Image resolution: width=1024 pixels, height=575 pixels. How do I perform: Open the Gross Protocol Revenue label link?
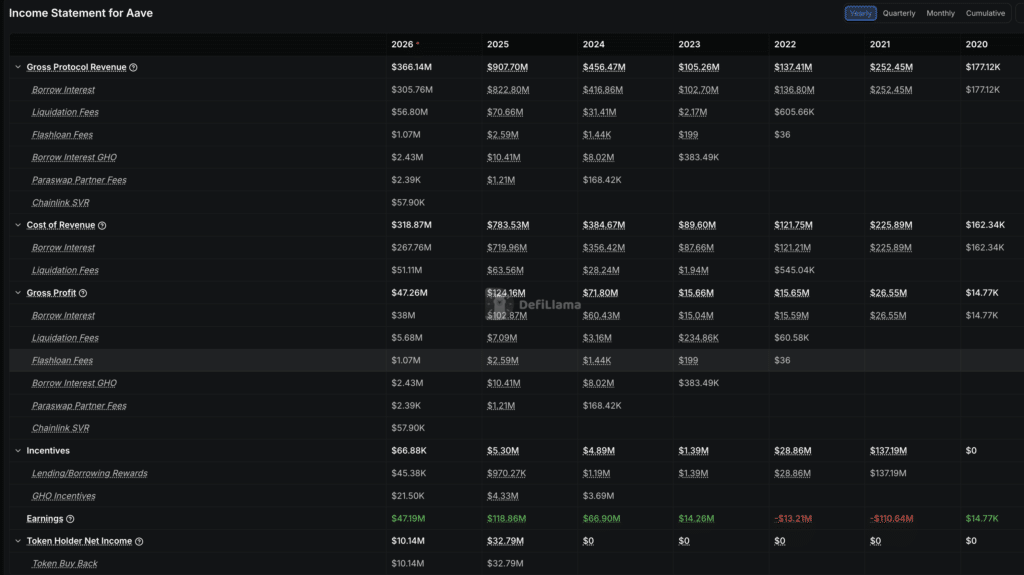pos(76,67)
